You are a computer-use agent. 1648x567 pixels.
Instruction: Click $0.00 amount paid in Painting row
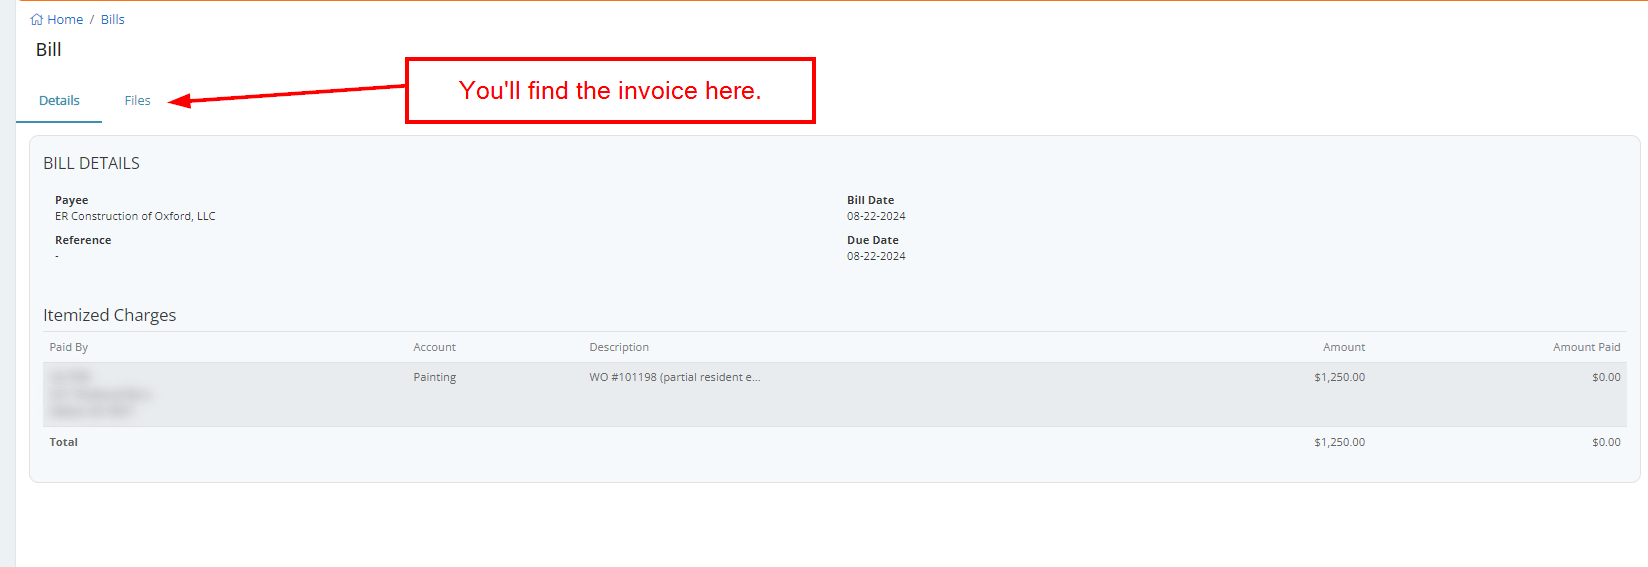click(1606, 377)
